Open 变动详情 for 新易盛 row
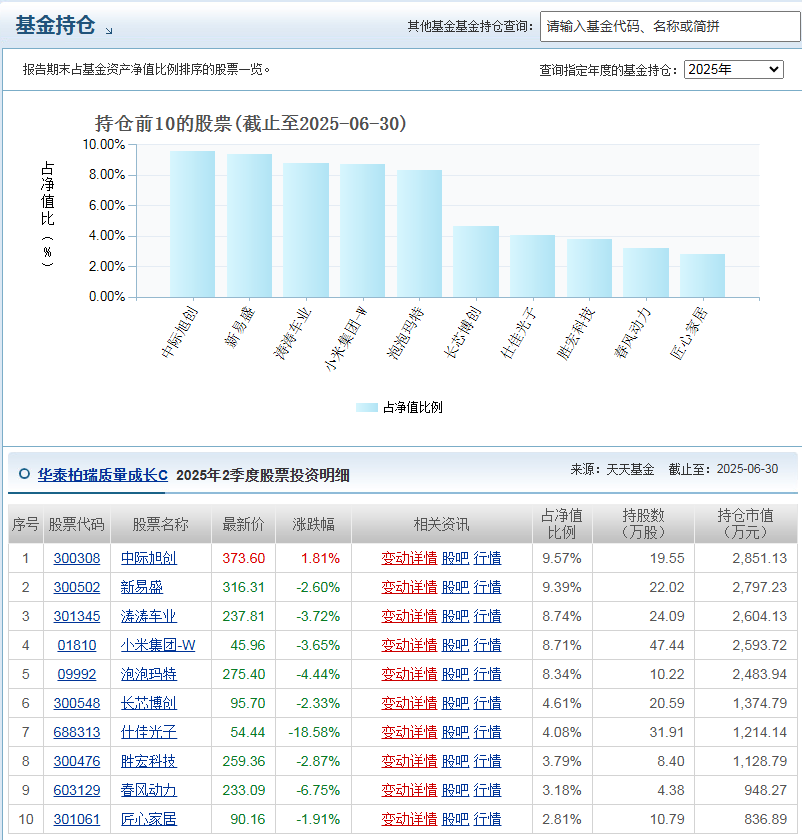This screenshot has width=802, height=840. (x=409, y=587)
